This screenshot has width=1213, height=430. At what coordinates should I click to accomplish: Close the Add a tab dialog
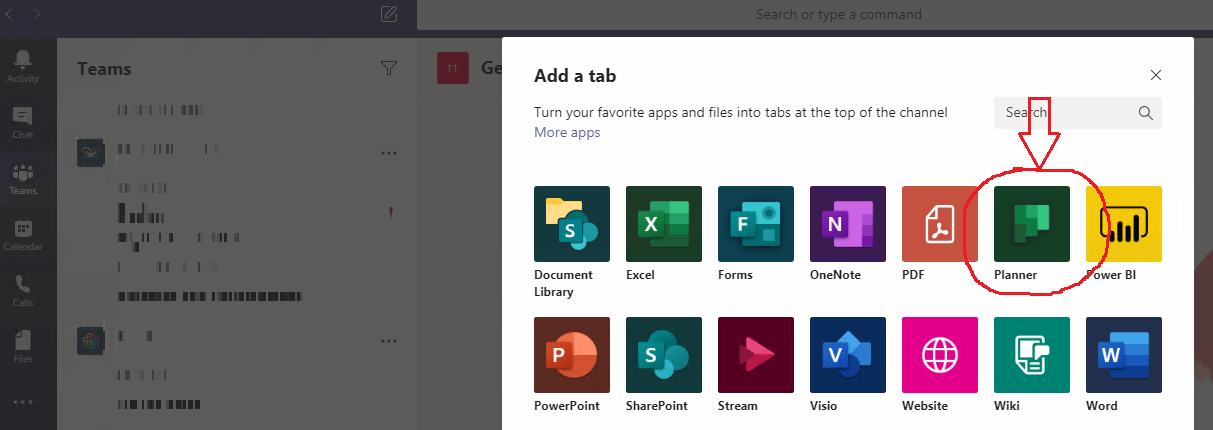point(1156,75)
